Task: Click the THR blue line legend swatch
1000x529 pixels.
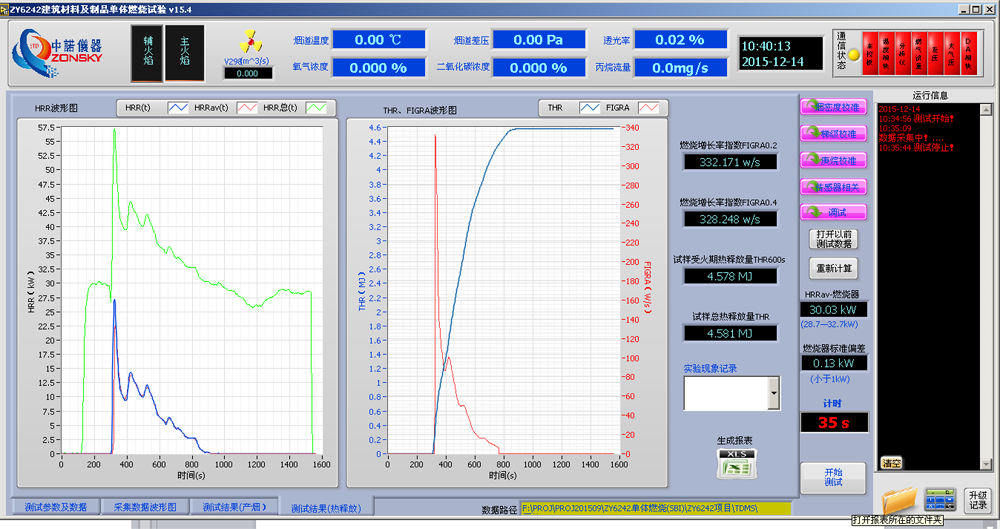Action: click(x=589, y=108)
